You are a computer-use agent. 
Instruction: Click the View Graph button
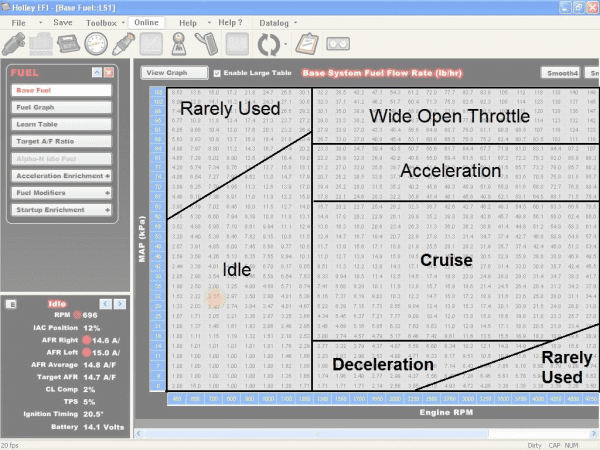click(x=174, y=73)
